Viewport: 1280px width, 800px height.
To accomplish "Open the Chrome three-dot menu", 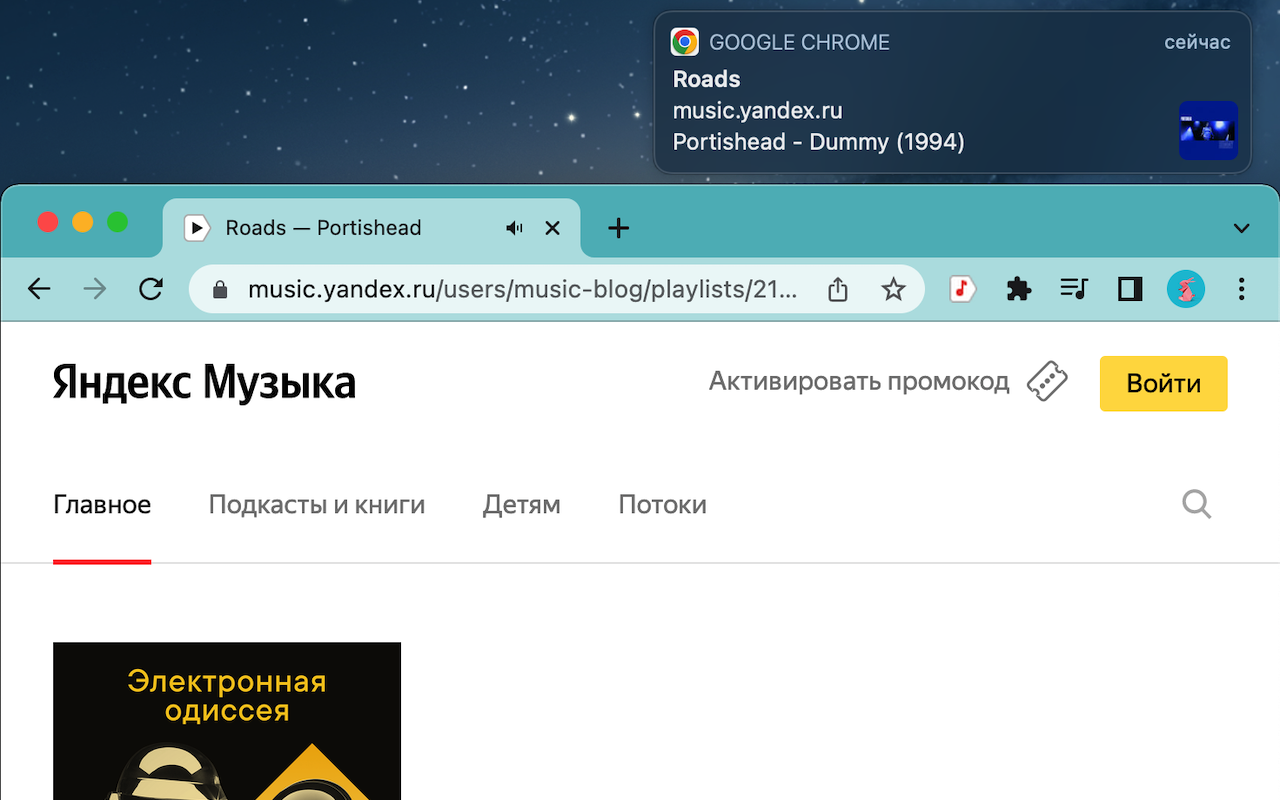I will click(x=1241, y=290).
